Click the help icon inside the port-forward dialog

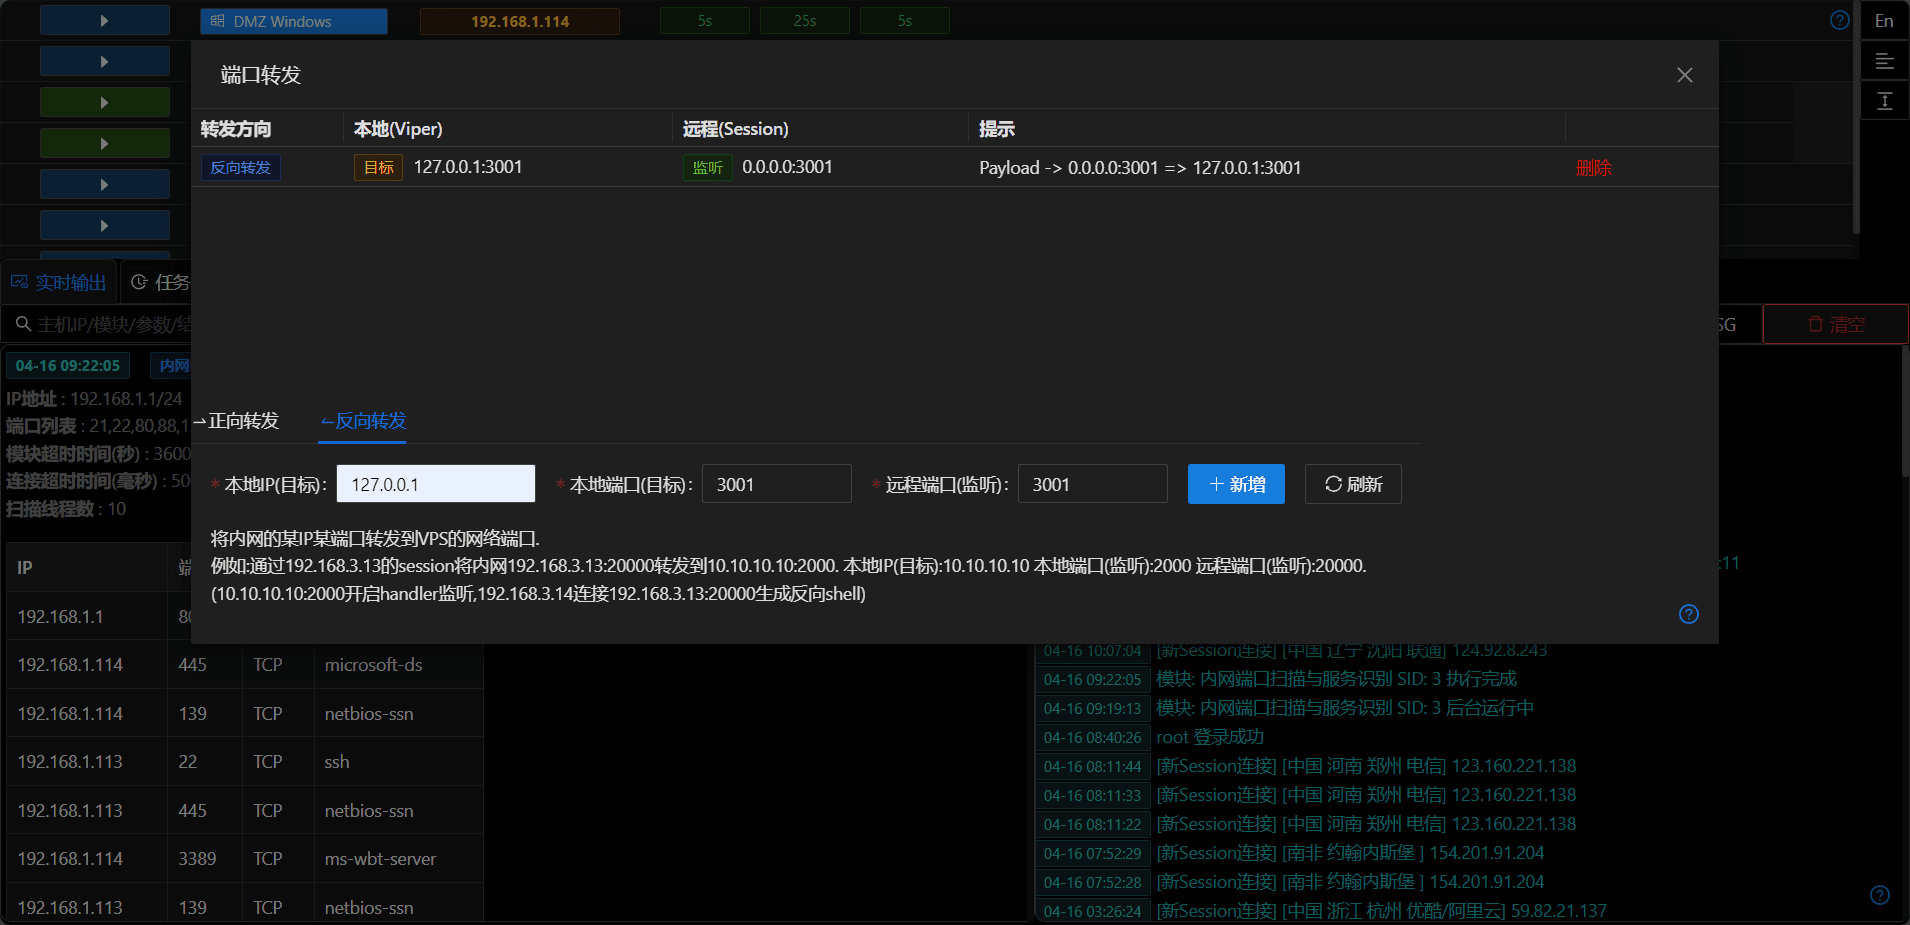tap(1689, 614)
